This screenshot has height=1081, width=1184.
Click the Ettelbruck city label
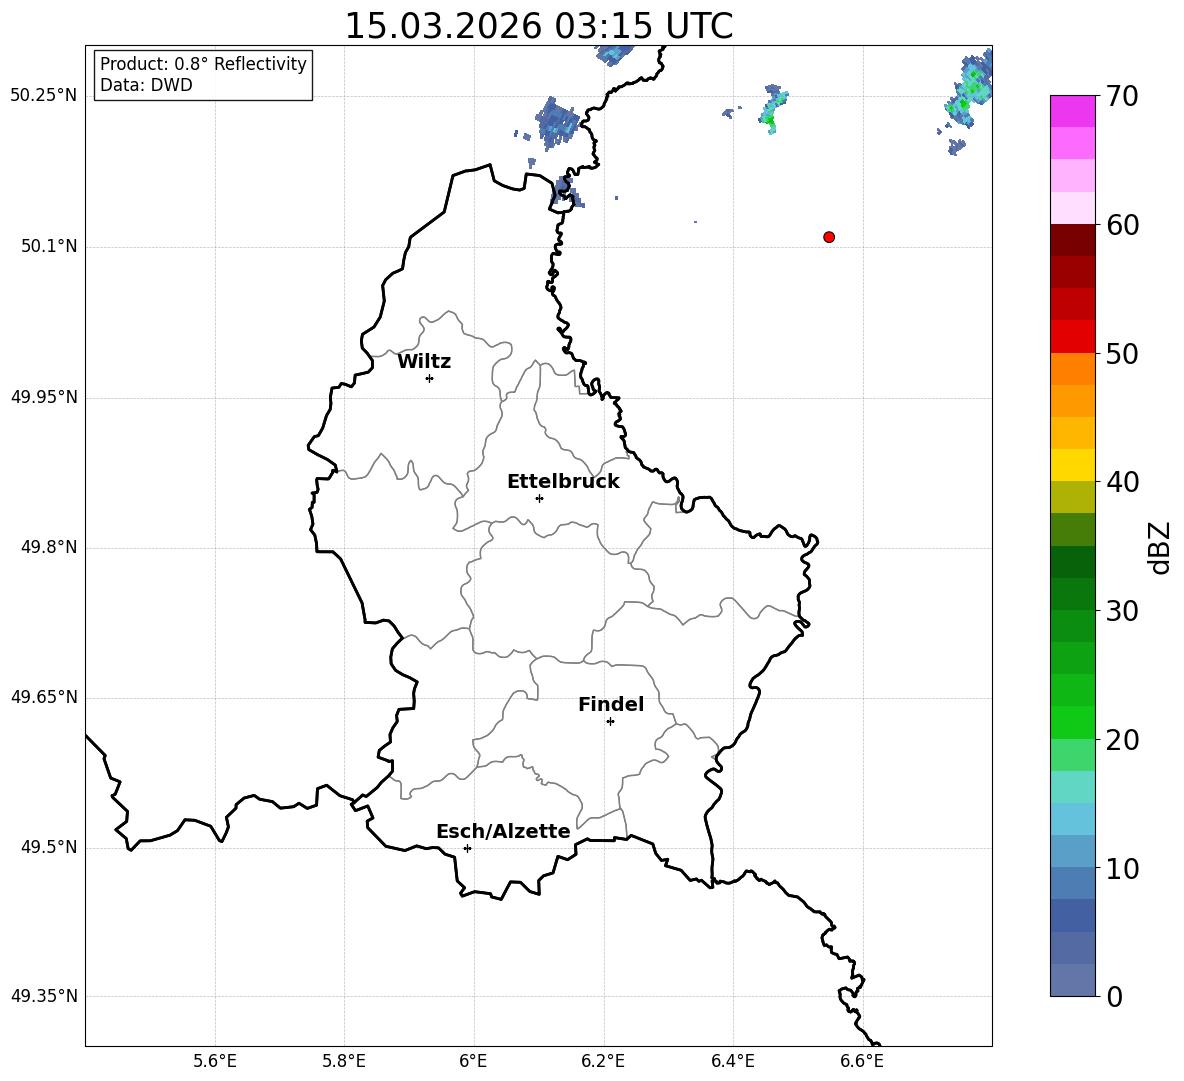coord(563,482)
